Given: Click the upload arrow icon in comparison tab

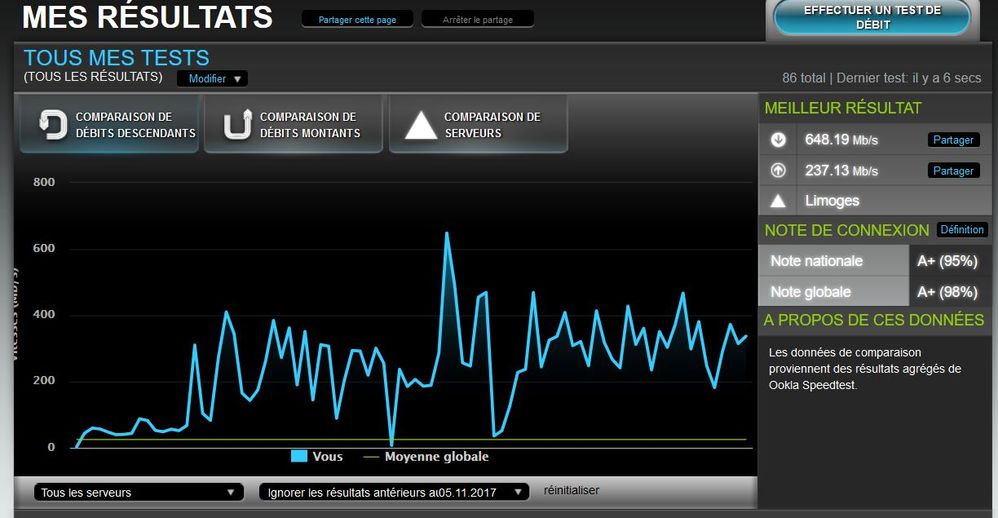Looking at the screenshot, I should [x=237, y=125].
